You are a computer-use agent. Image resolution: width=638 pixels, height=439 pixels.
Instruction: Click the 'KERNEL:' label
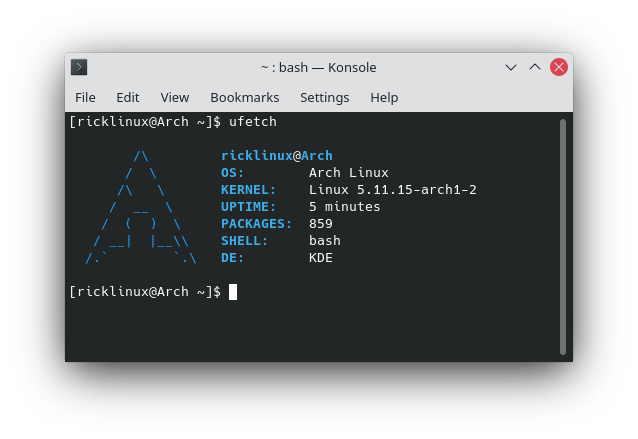click(248, 190)
